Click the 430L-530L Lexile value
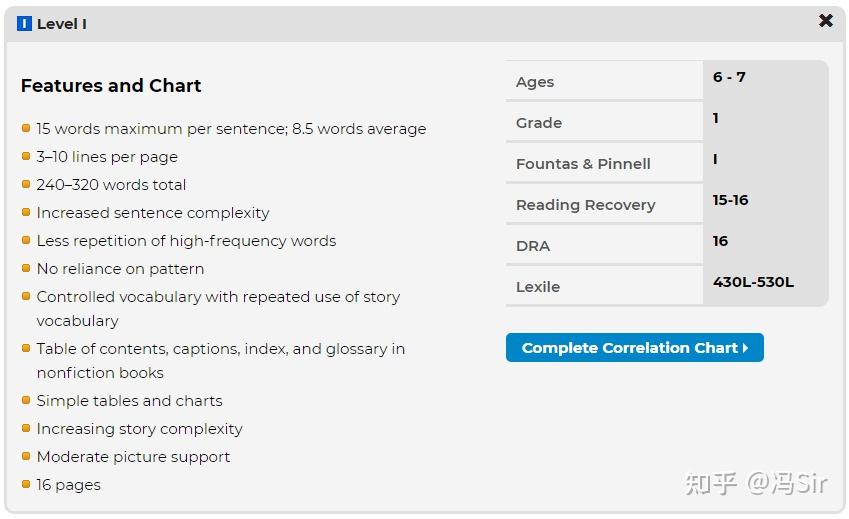Screen dimensions: 849x519 coord(753,282)
